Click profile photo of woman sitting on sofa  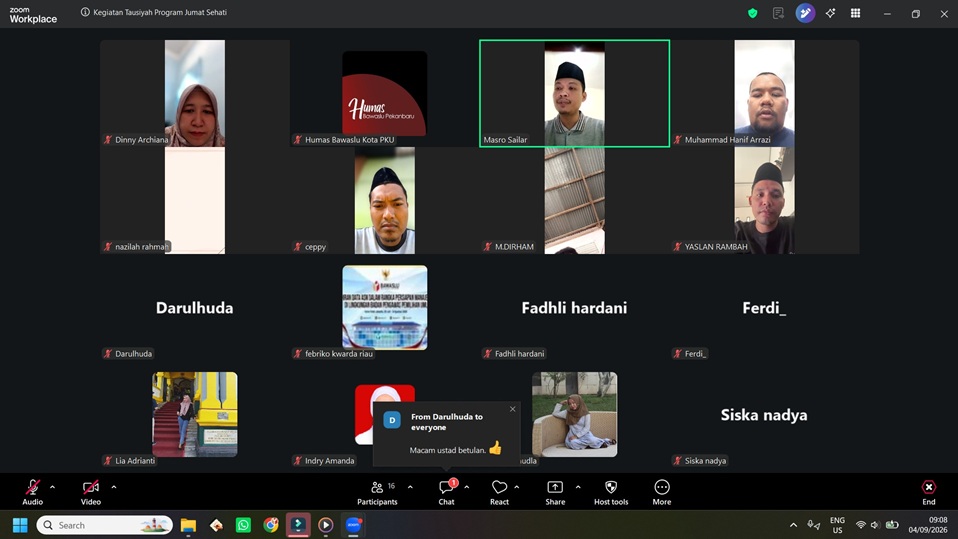pyautogui.click(x=574, y=414)
